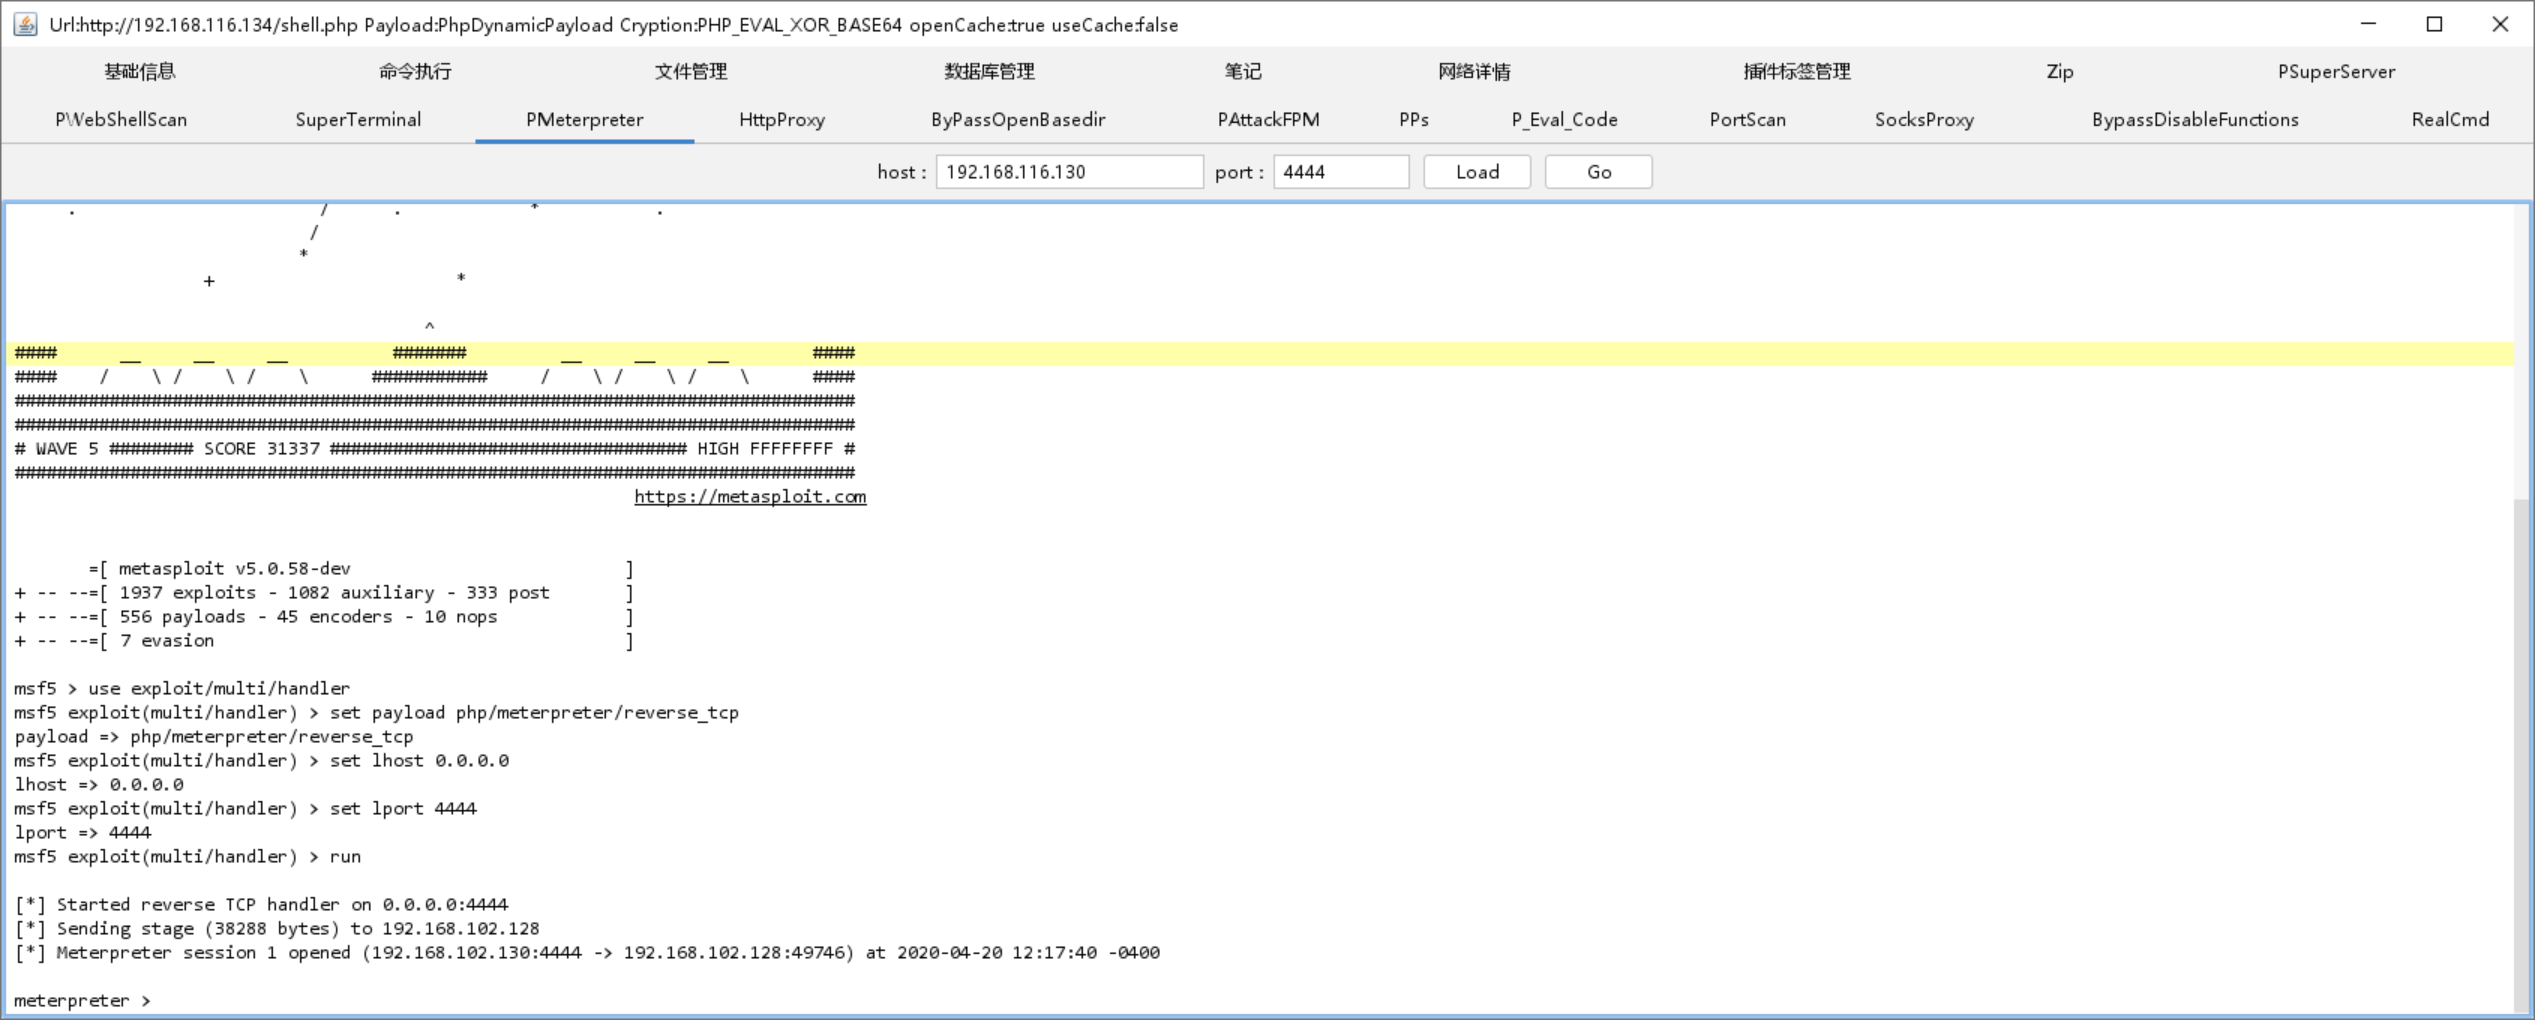Screen dimensions: 2535x1020
Task: Click the 'Started reverse TCP handler' line
Action: pyautogui.click(x=261, y=905)
